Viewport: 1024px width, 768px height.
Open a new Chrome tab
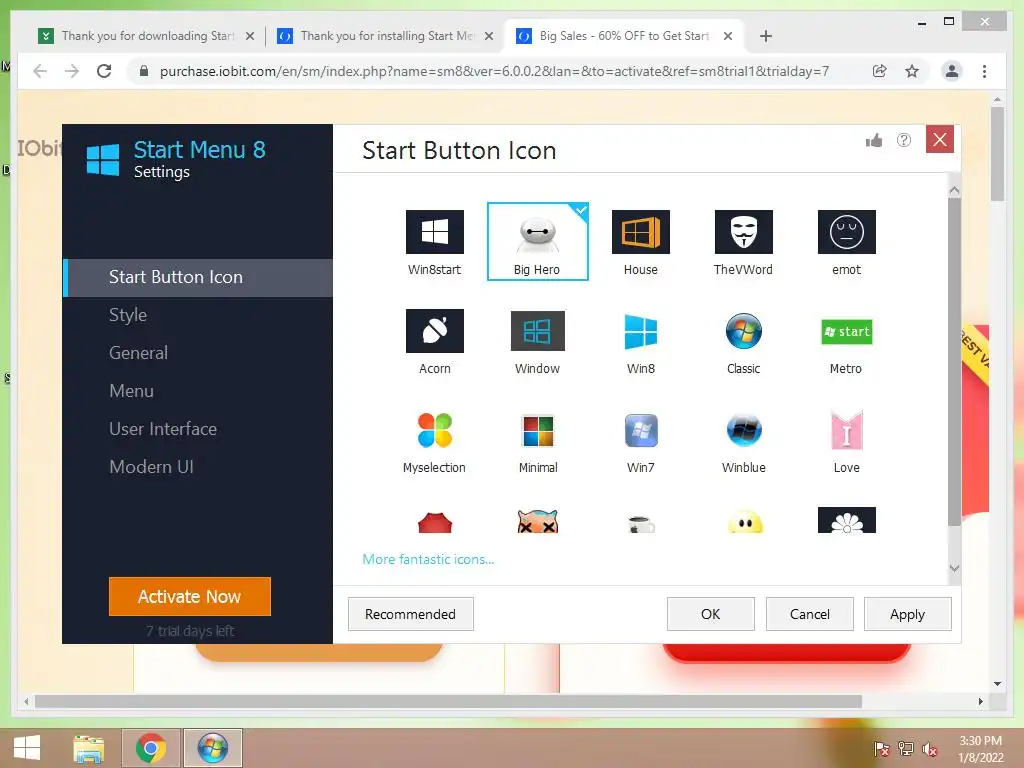[766, 36]
